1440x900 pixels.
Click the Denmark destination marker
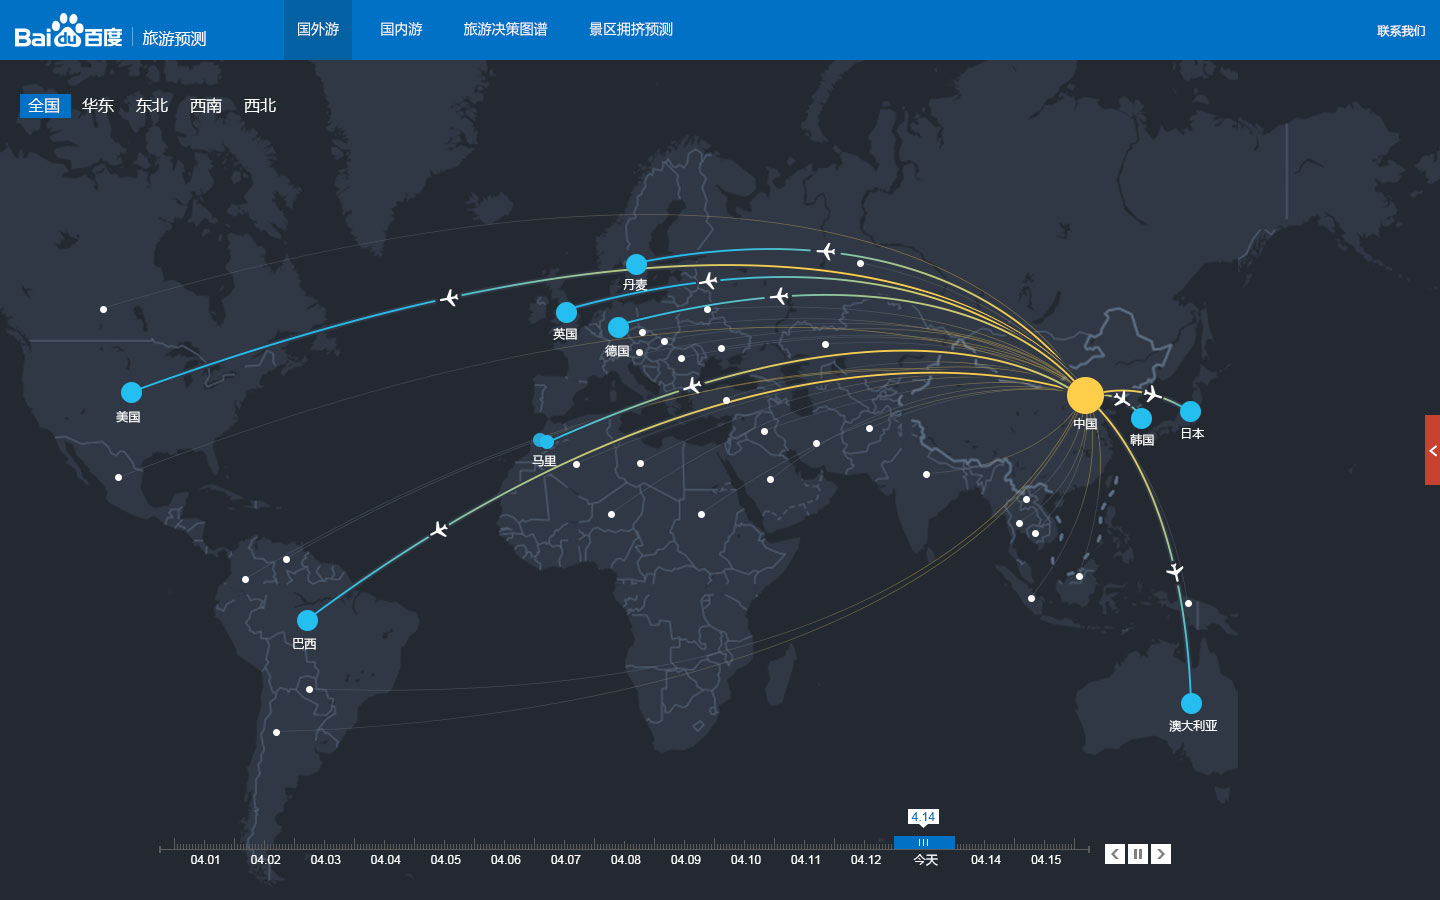coord(636,264)
